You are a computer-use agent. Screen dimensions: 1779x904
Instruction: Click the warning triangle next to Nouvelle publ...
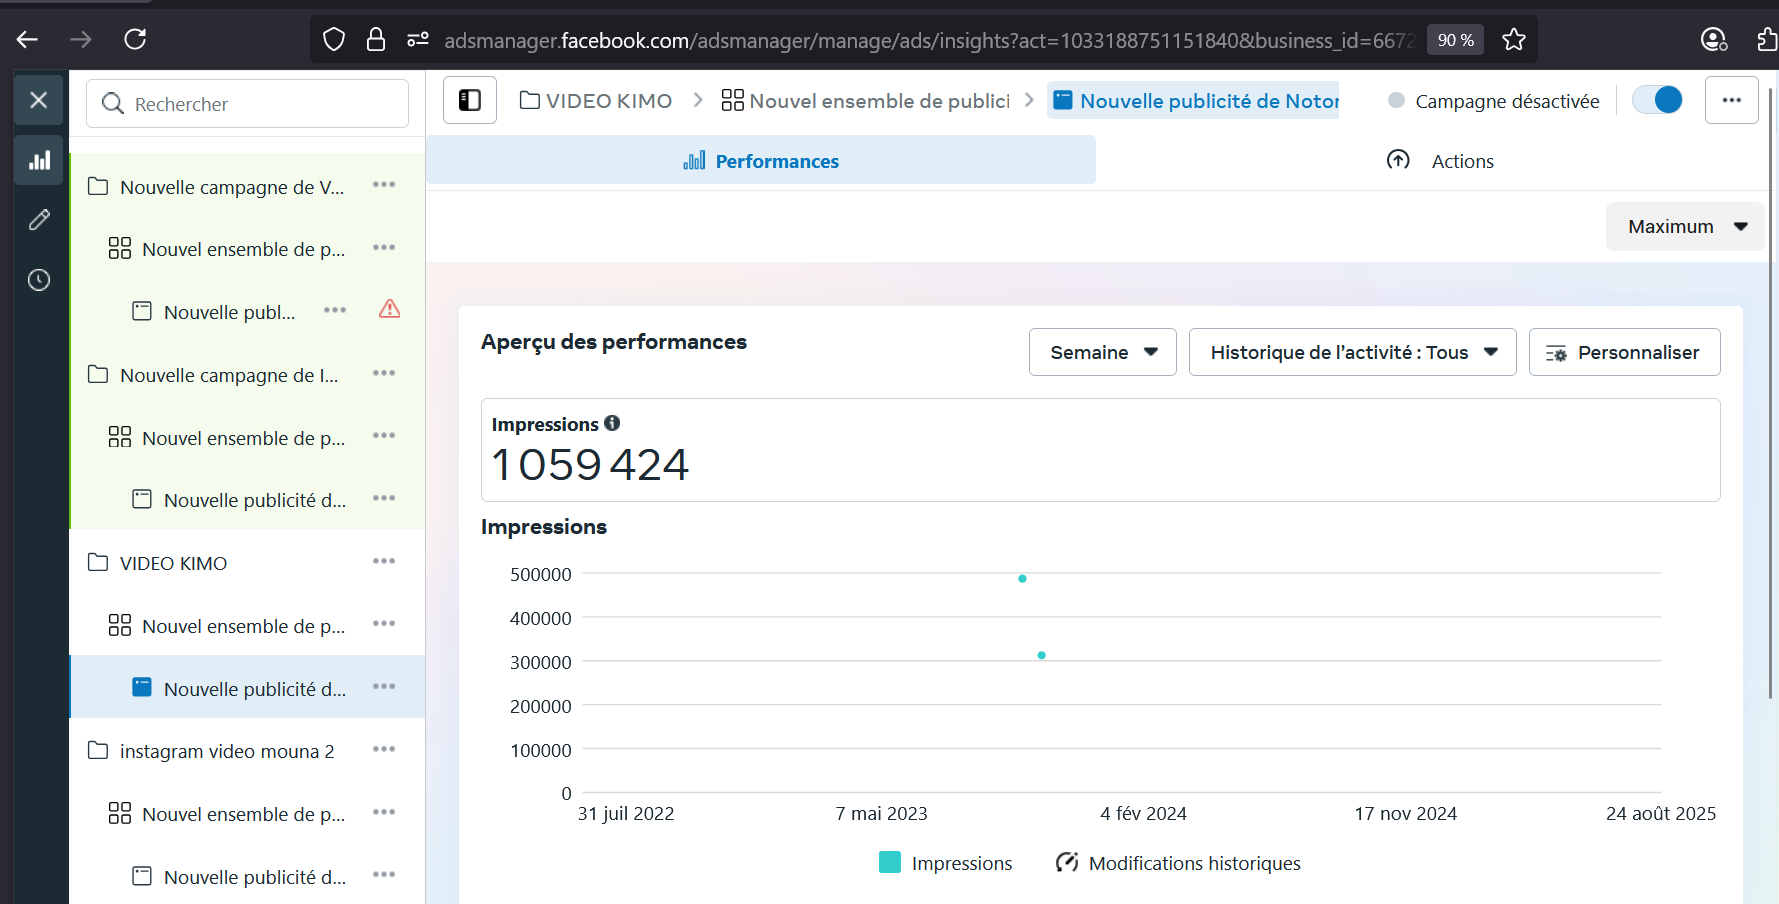tap(389, 309)
